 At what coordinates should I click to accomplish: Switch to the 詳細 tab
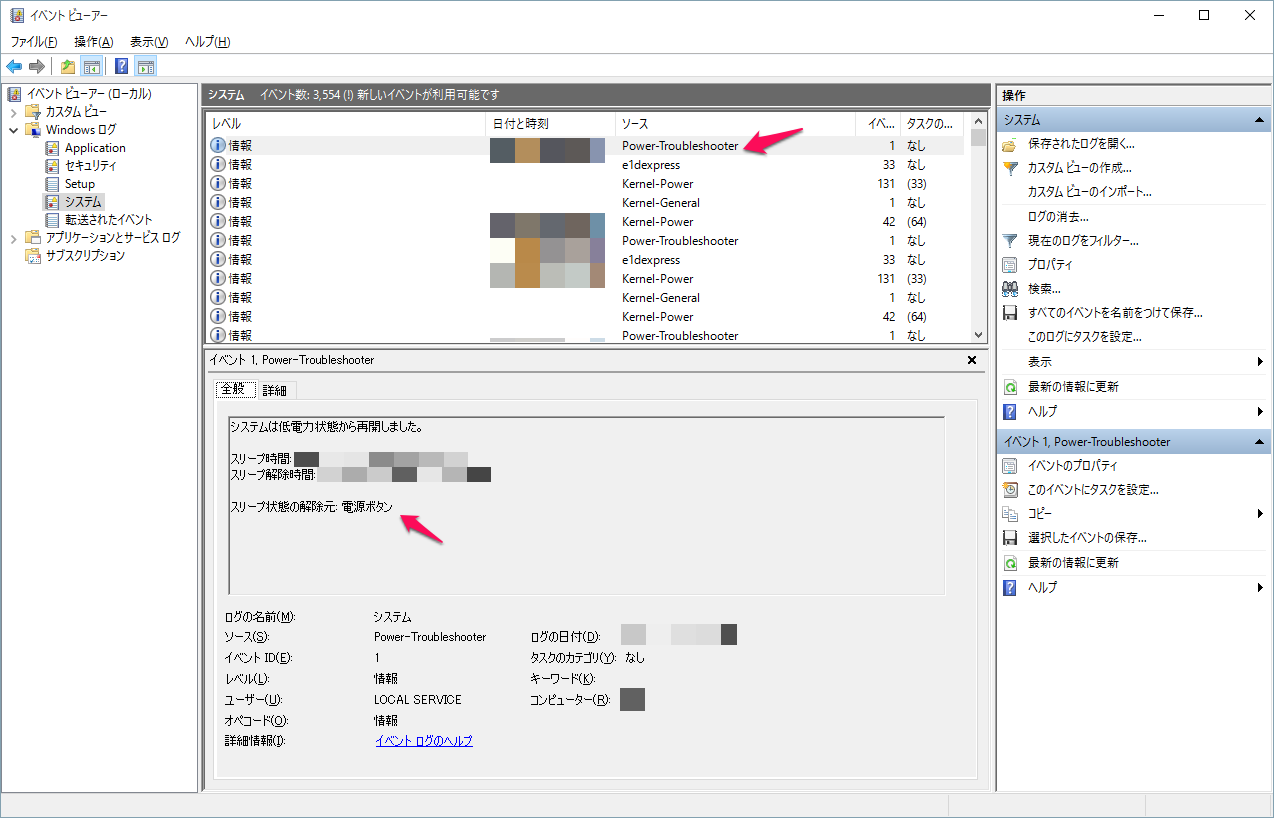click(274, 390)
